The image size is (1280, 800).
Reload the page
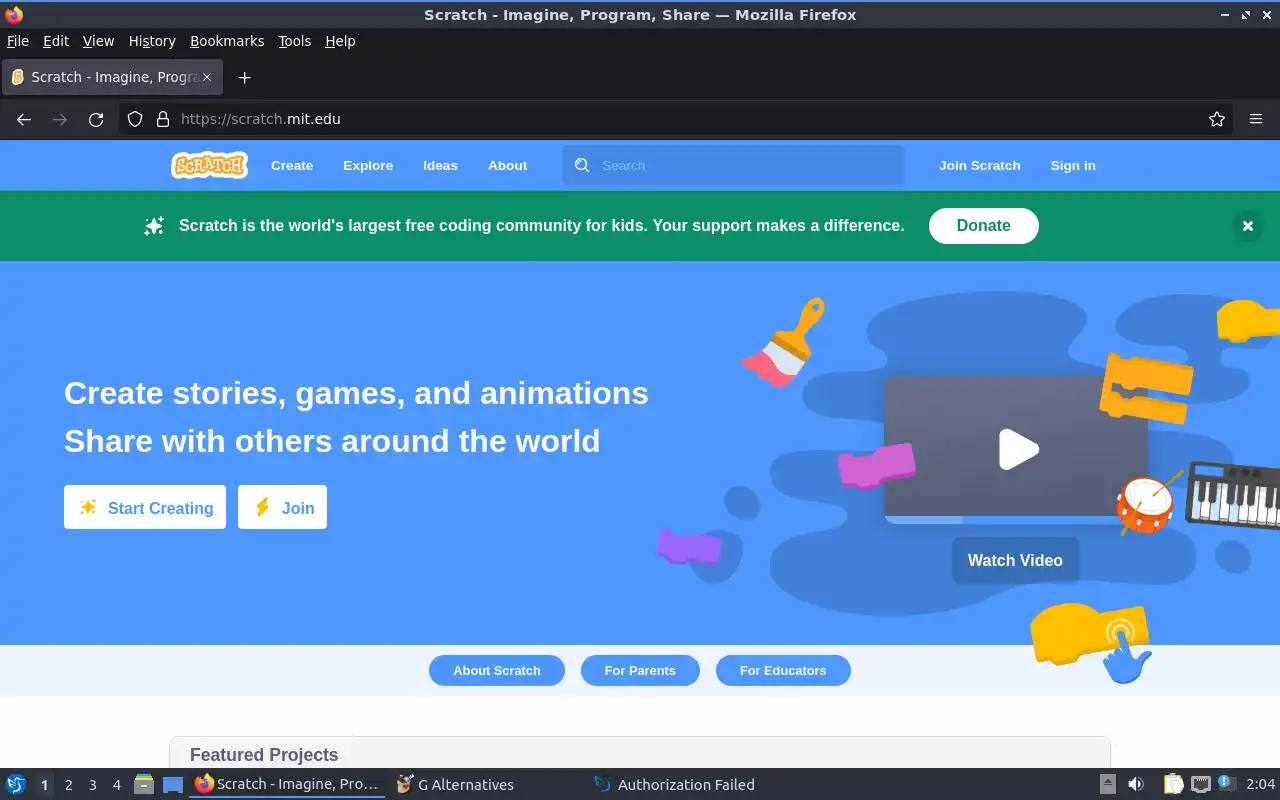[x=96, y=119]
